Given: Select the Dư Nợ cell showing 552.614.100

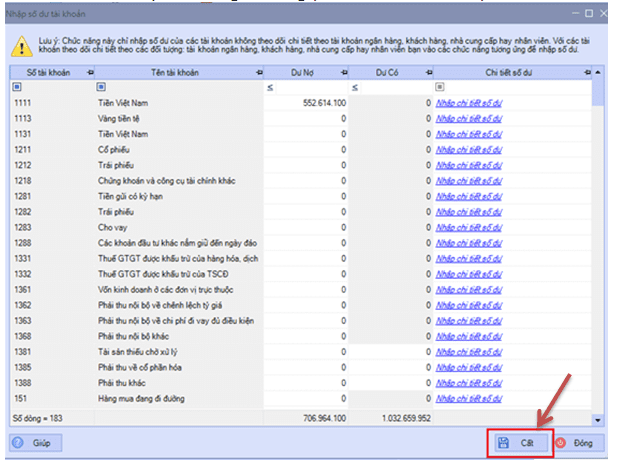Looking at the screenshot, I should [313, 103].
